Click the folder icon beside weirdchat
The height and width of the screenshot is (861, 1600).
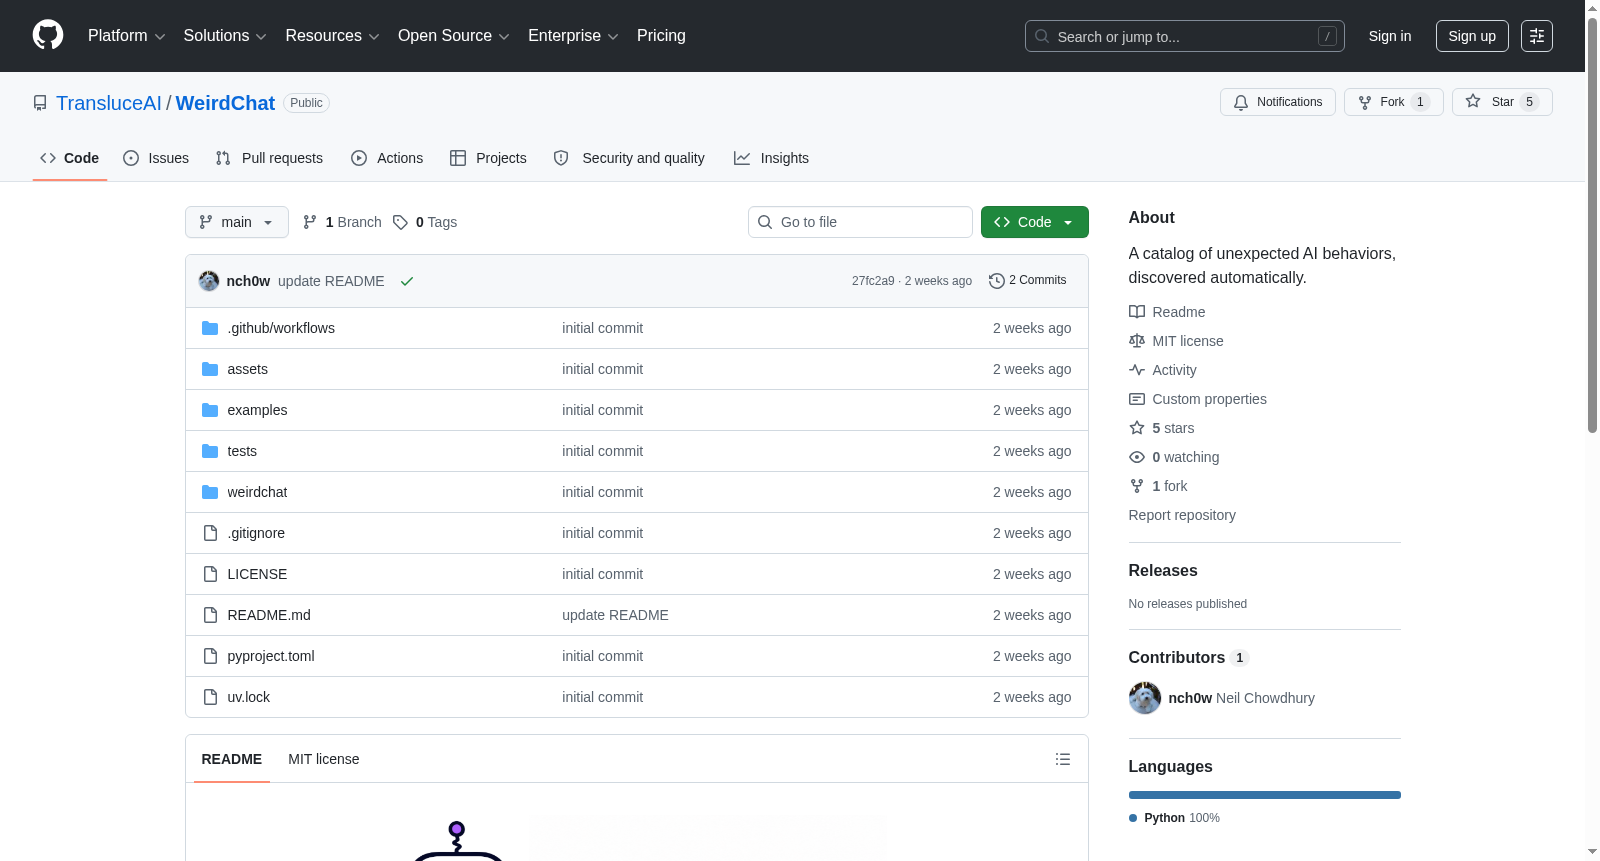(x=210, y=492)
